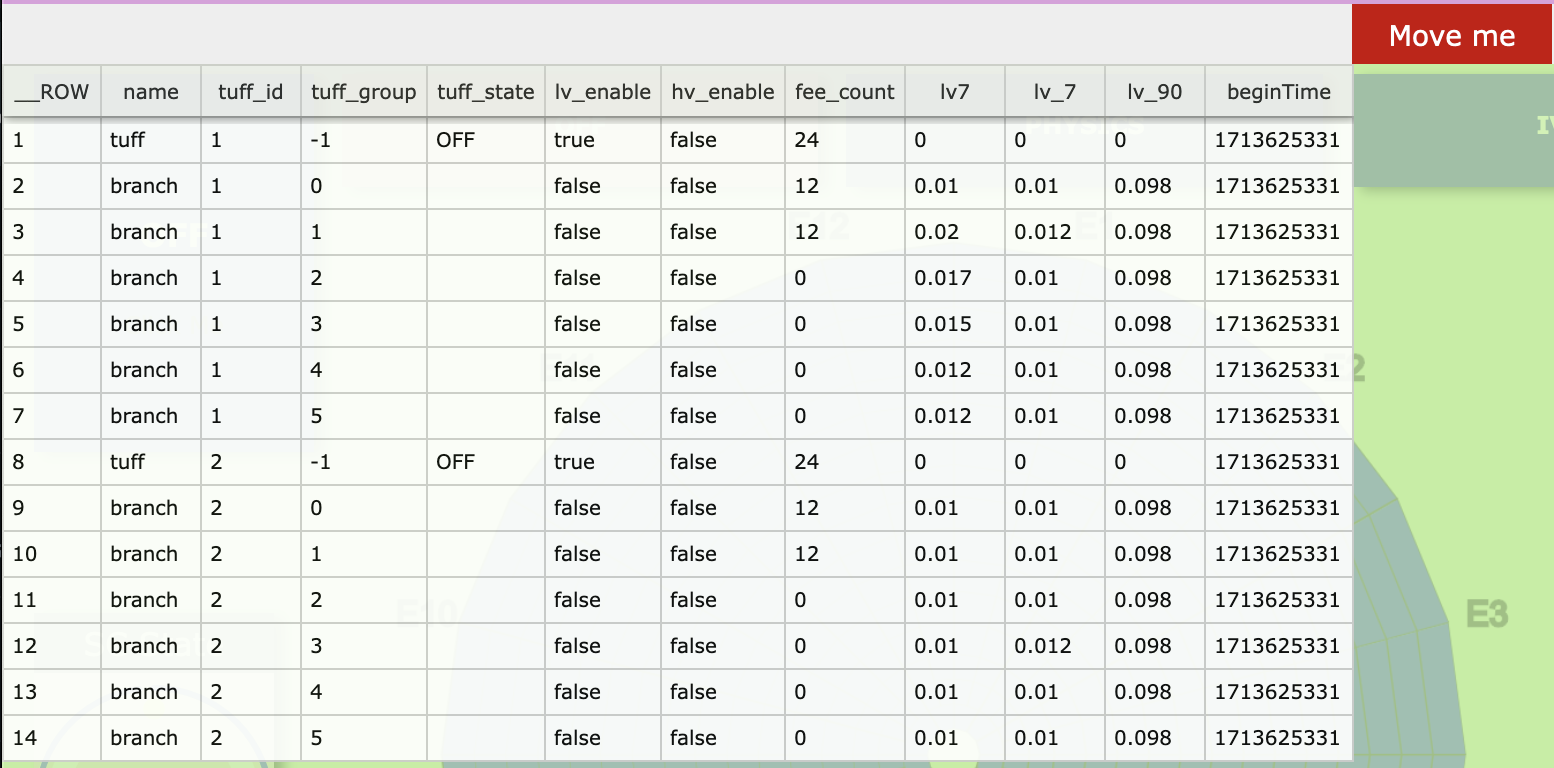
Task: Select row number 14 cell
Action: click(x=51, y=738)
